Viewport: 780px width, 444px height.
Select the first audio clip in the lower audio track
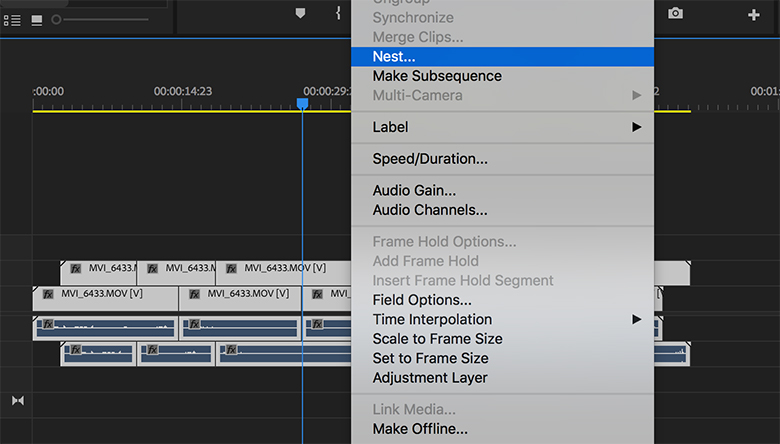[98, 354]
